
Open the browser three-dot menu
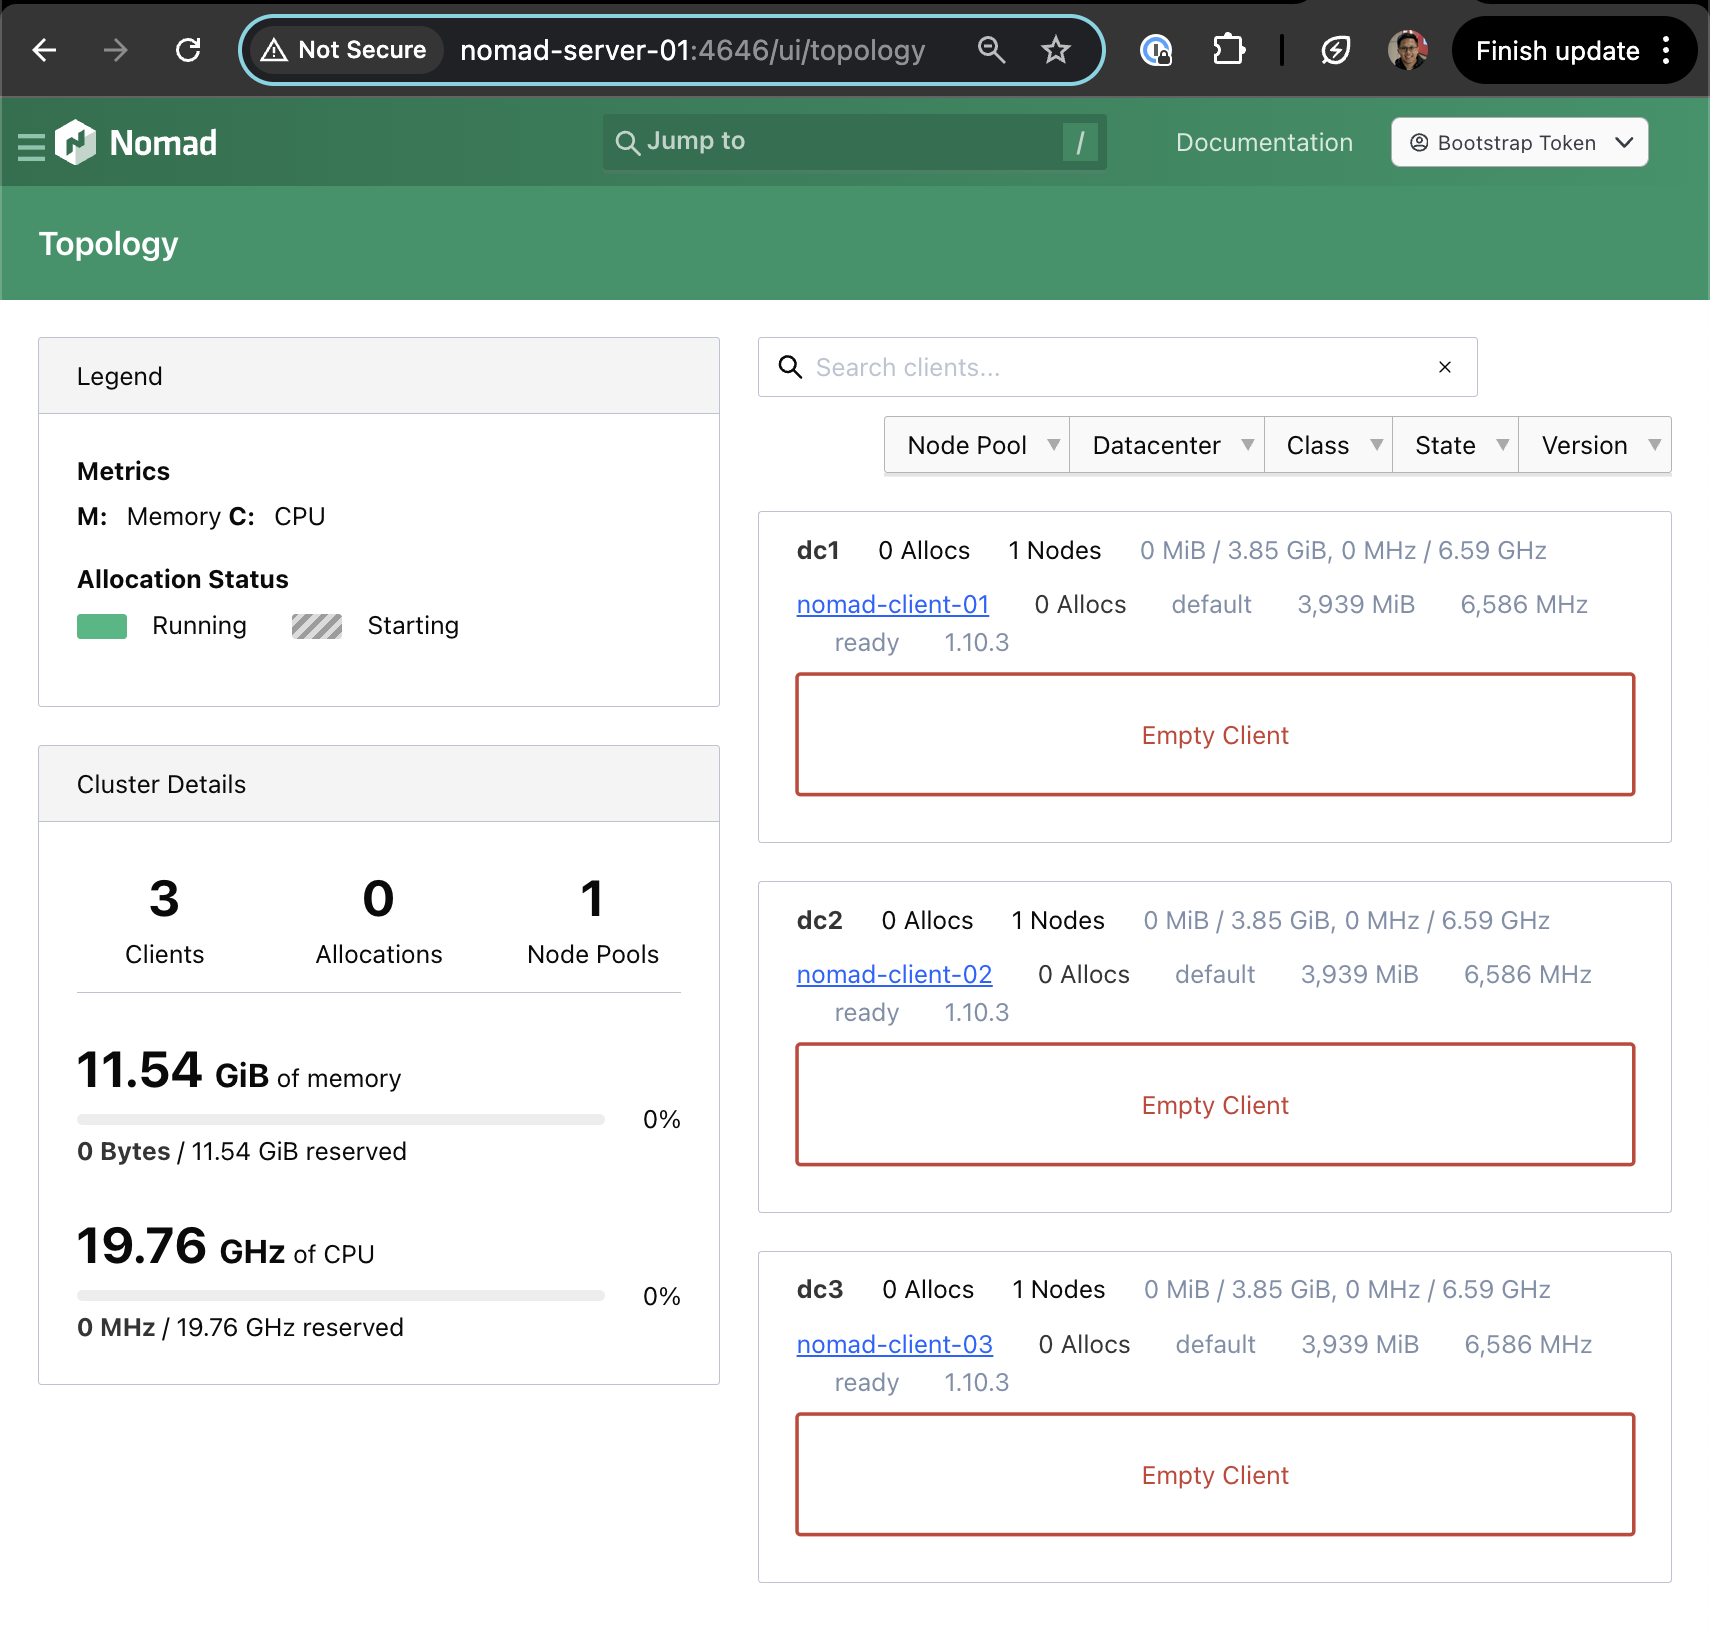1665,49
